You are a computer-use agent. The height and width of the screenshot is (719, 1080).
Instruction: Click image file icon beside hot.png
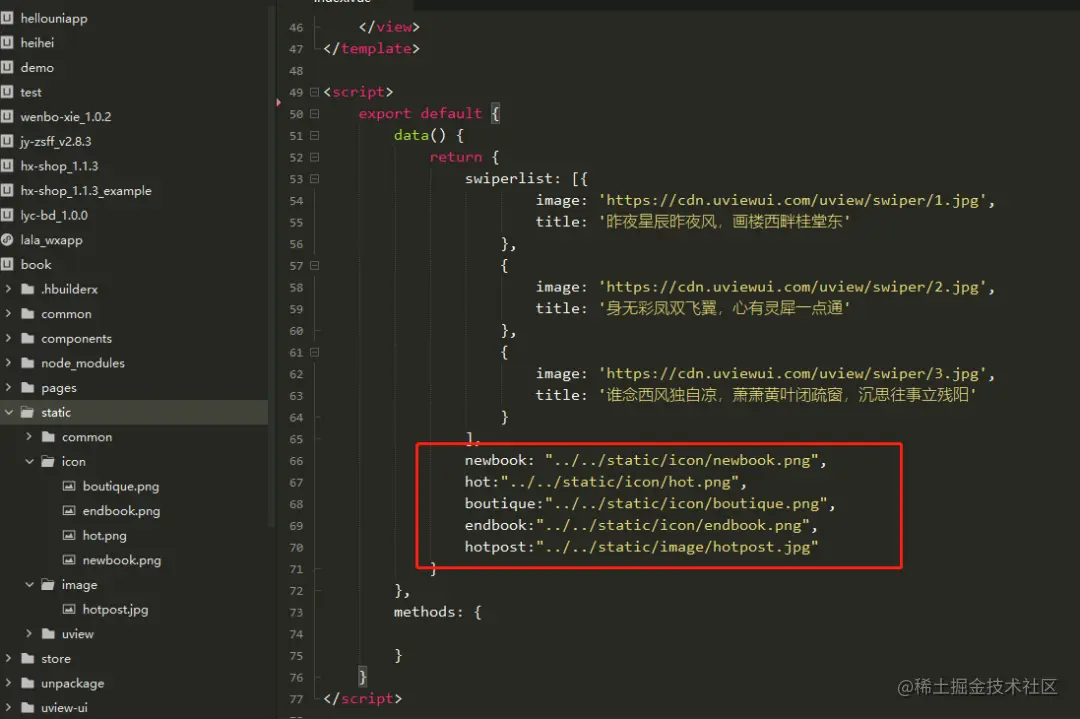click(x=69, y=535)
